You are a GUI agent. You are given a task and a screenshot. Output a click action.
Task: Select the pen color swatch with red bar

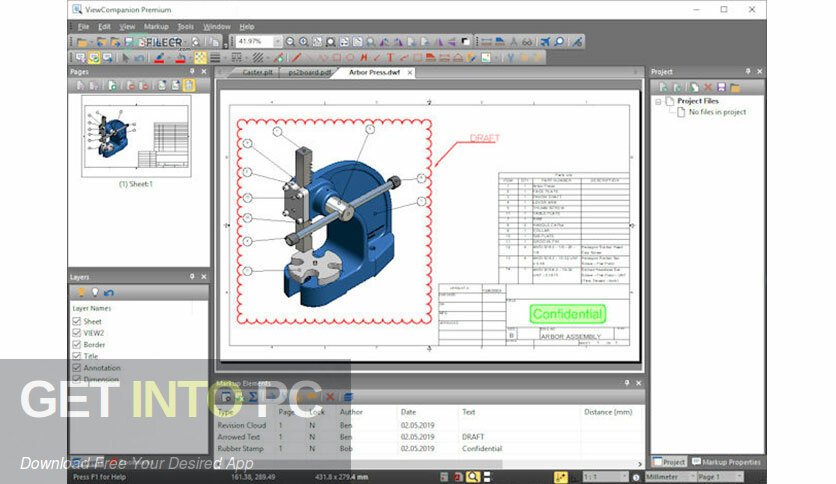tap(159, 58)
